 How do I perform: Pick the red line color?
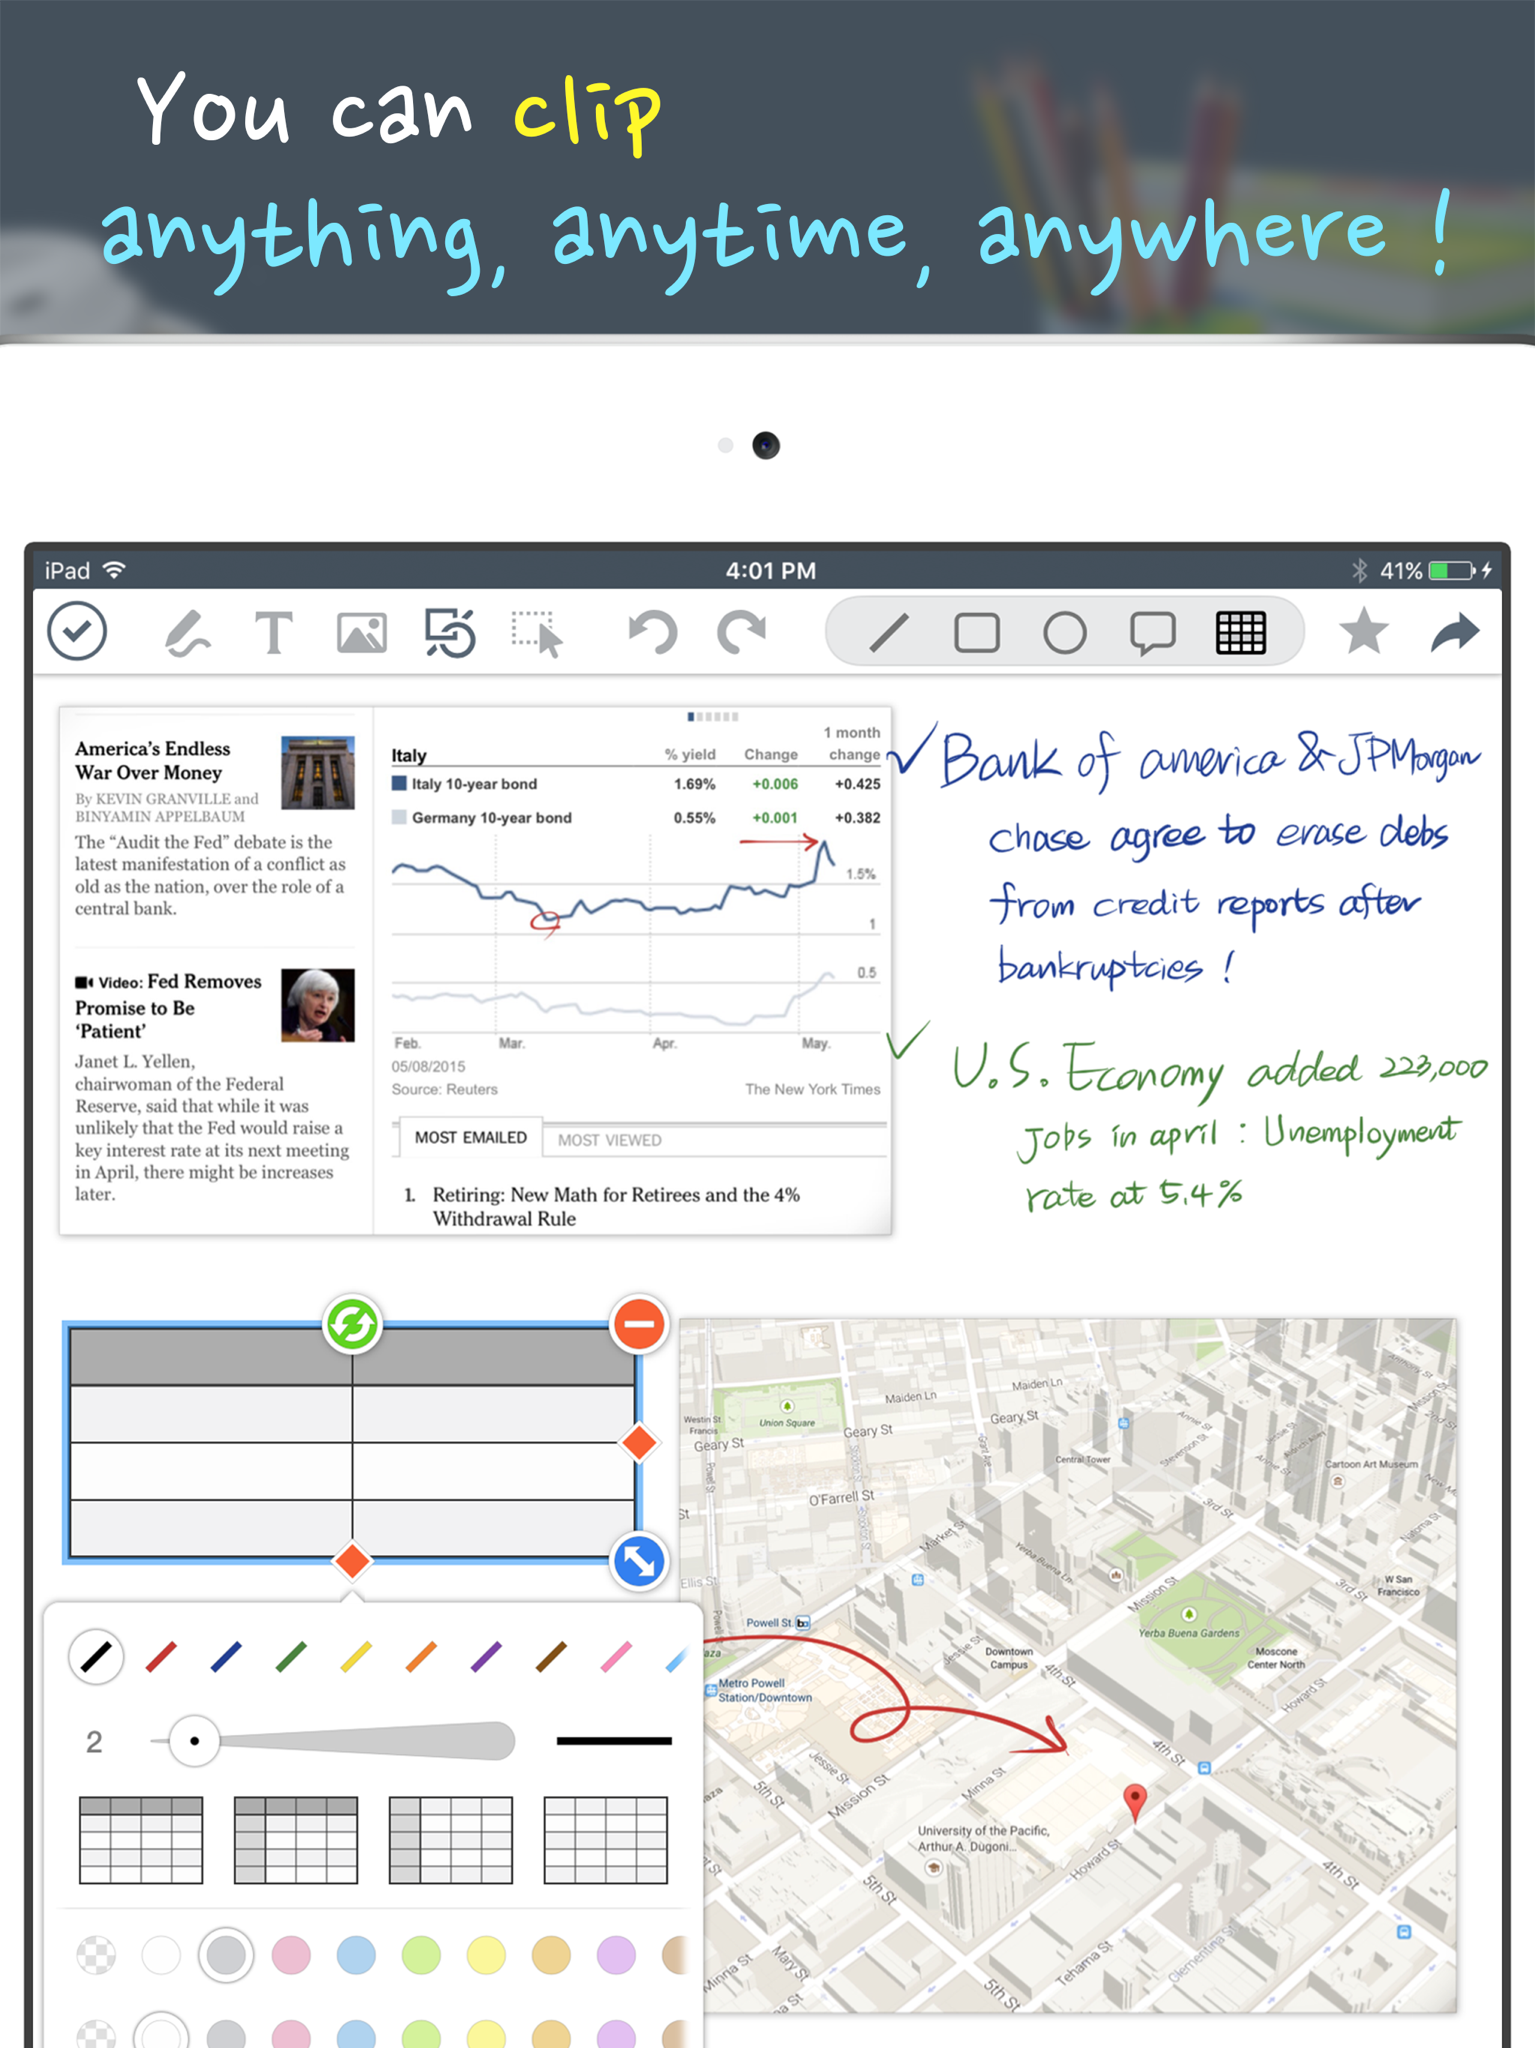point(161,1657)
